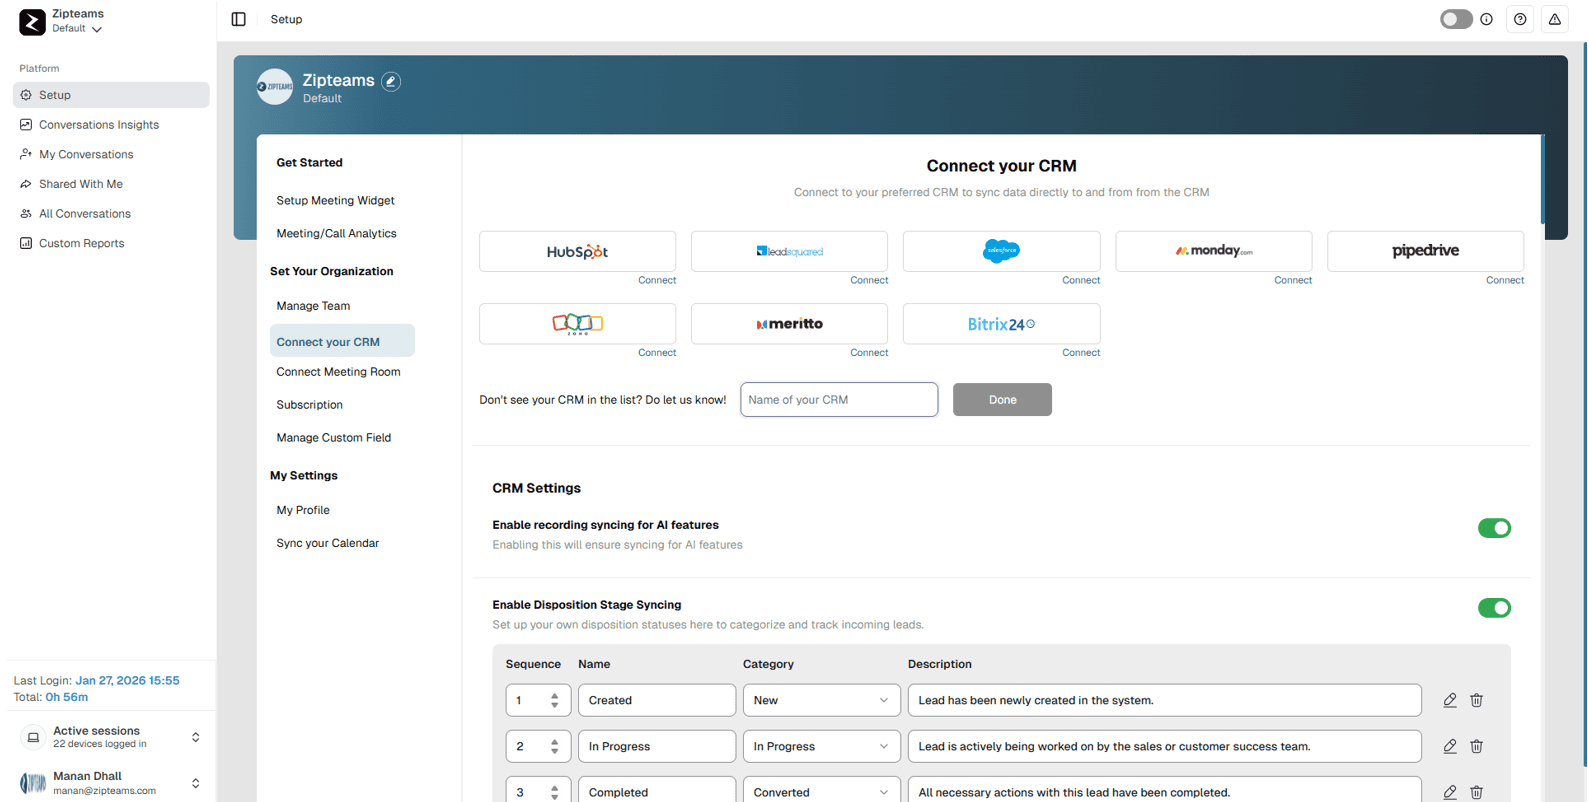This screenshot has height=802, width=1588.
Task: Delete the Created disposition row
Action: [x=1476, y=700]
